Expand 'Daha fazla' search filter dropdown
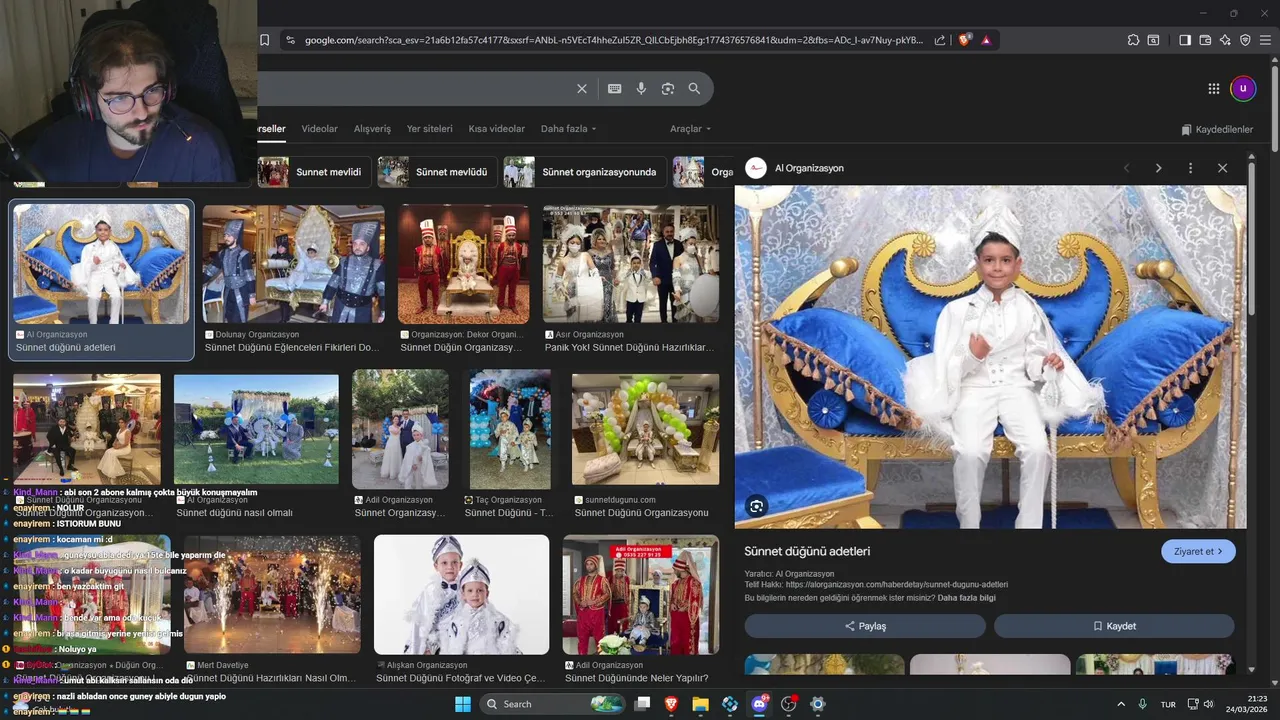The height and width of the screenshot is (720, 1280). click(x=568, y=129)
